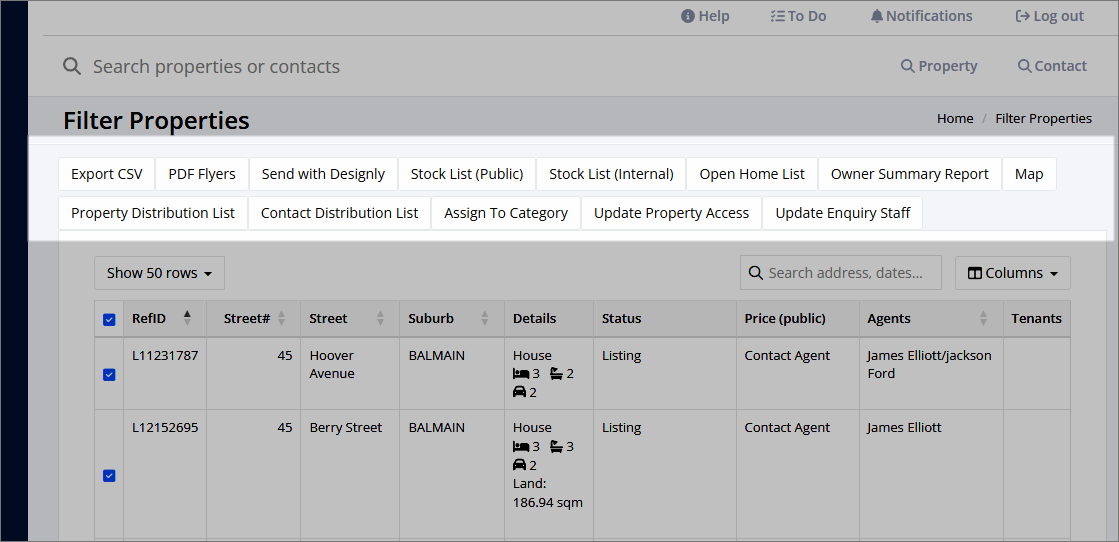Switch search to Contact
The width and height of the screenshot is (1119, 542).
point(1053,66)
